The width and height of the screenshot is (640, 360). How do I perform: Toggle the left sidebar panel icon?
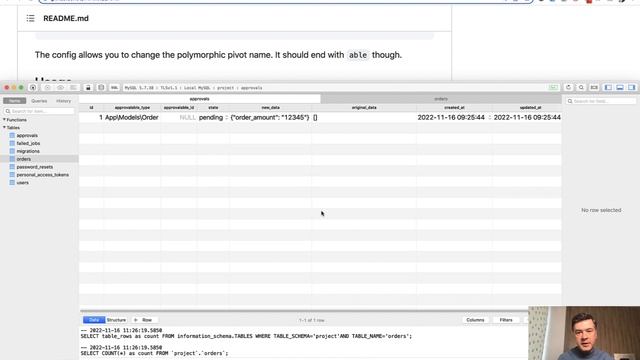point(608,88)
